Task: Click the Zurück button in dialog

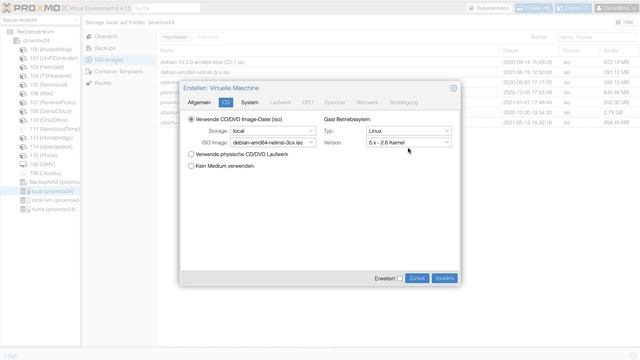Action: [x=417, y=278]
